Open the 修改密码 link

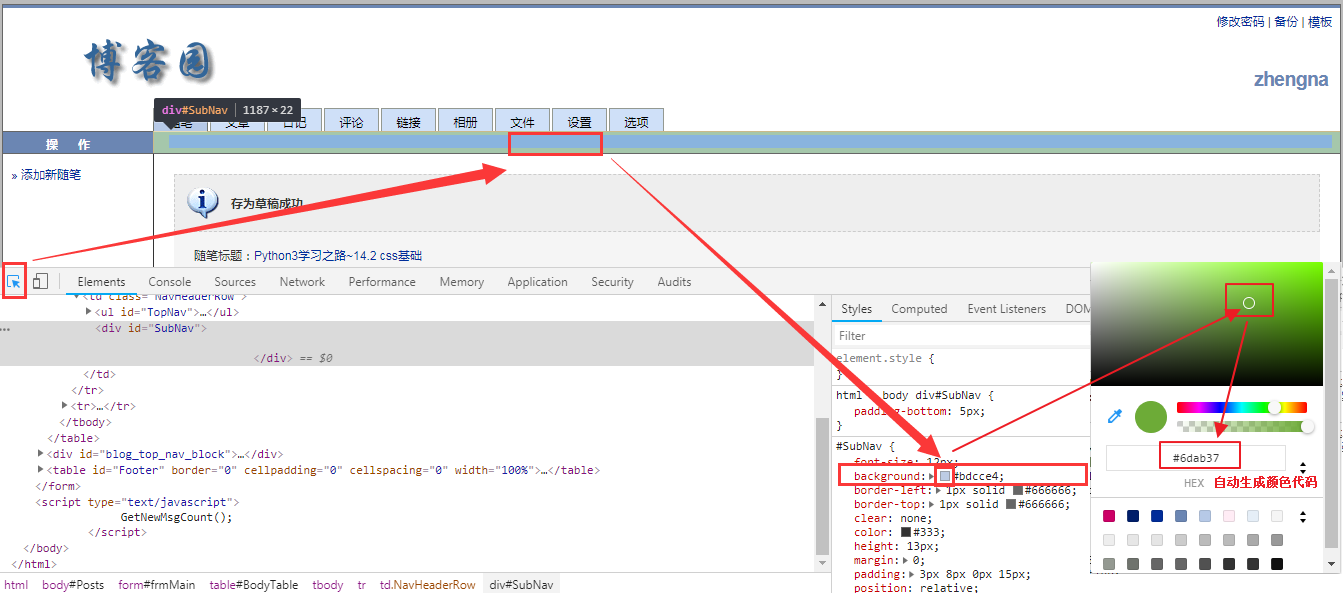click(1239, 22)
